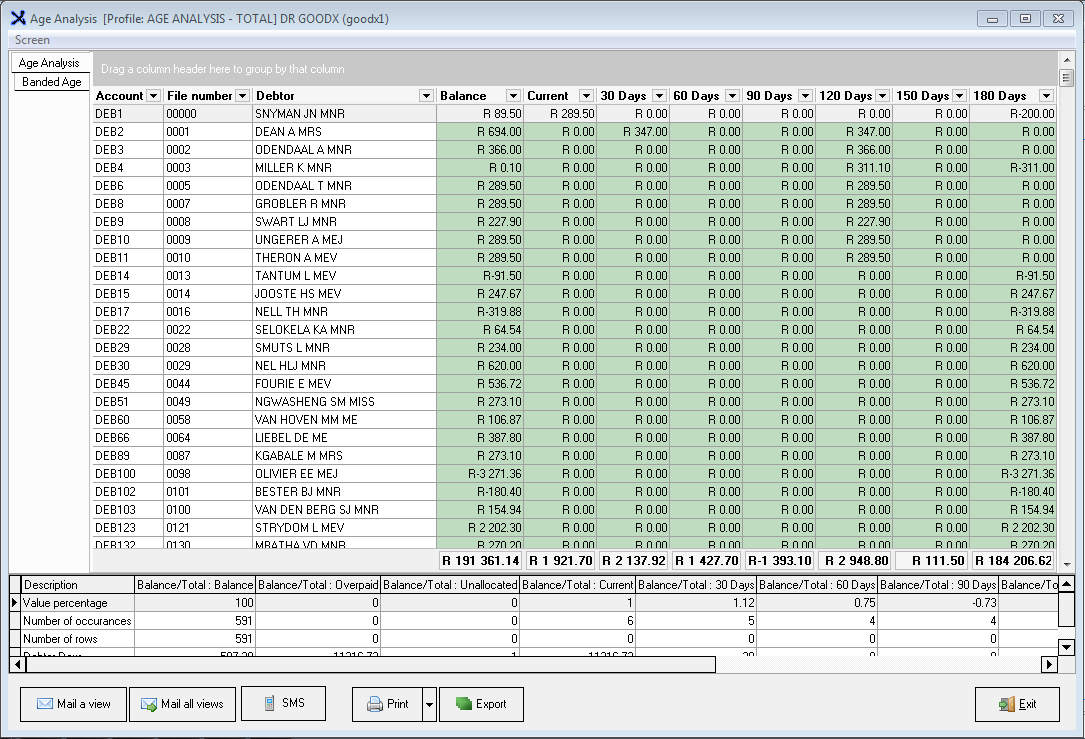Open the Debtor column filter dropdown
The width and height of the screenshot is (1085, 739).
[426, 96]
